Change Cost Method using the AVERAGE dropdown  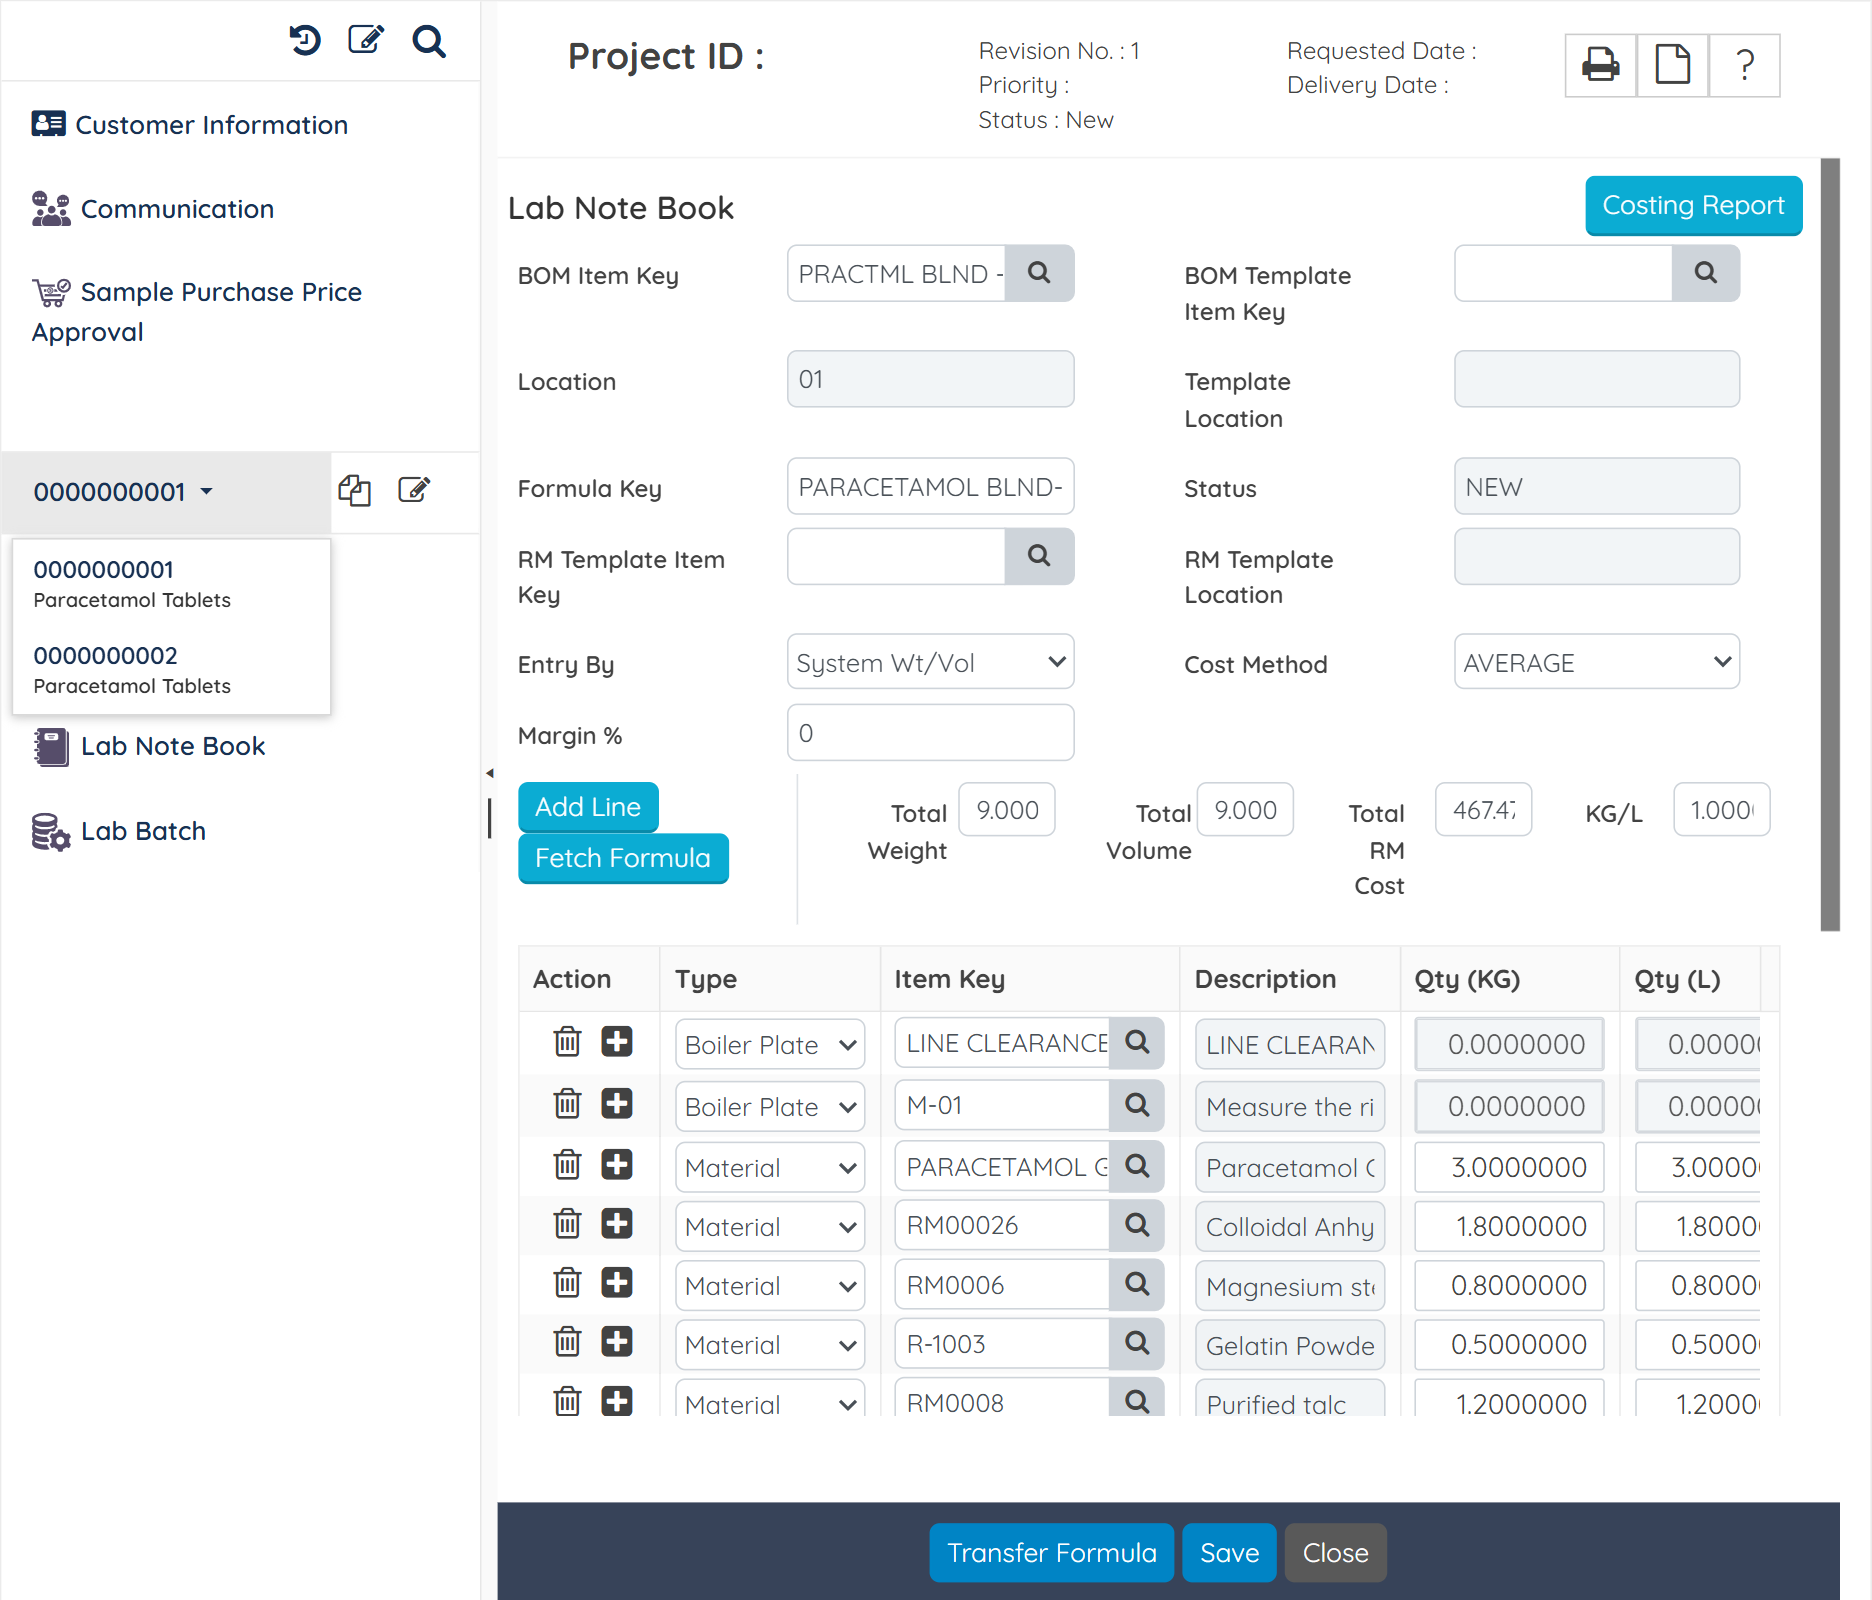1596,662
